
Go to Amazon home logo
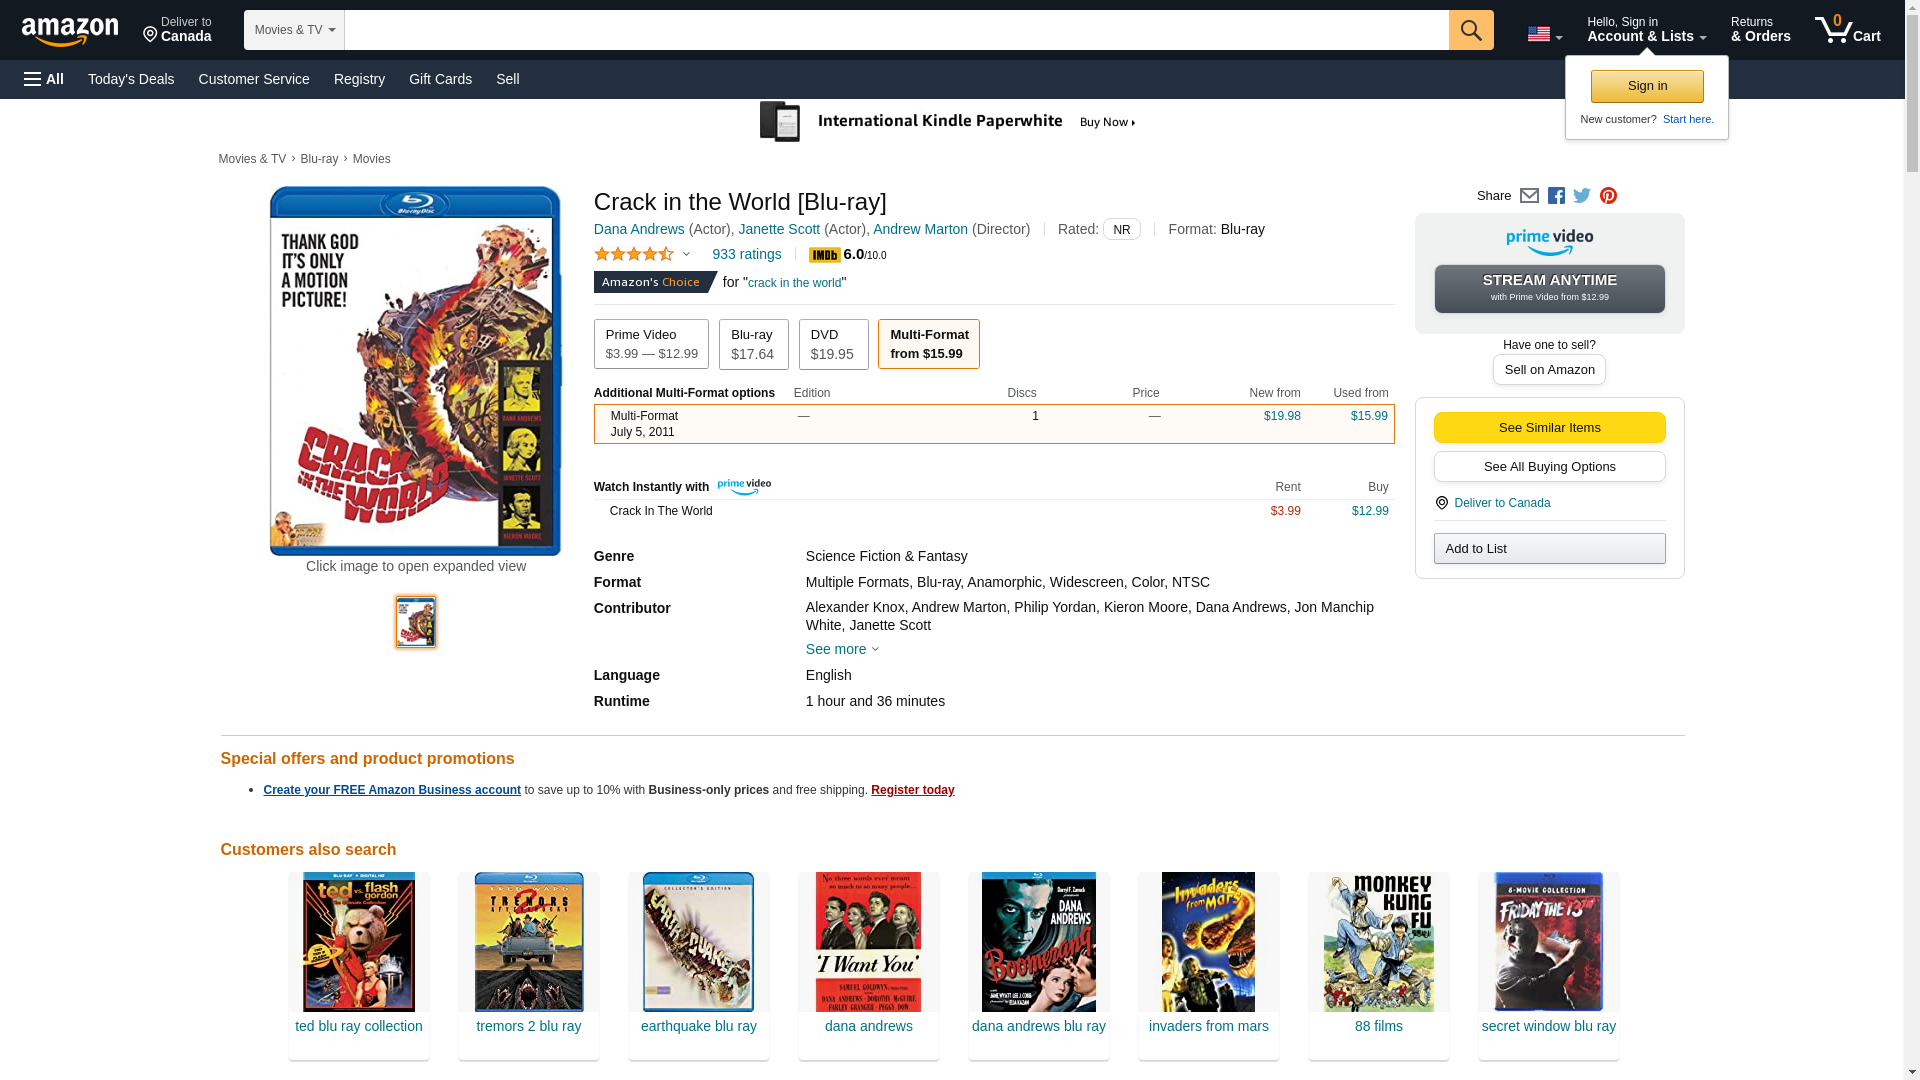(70, 32)
